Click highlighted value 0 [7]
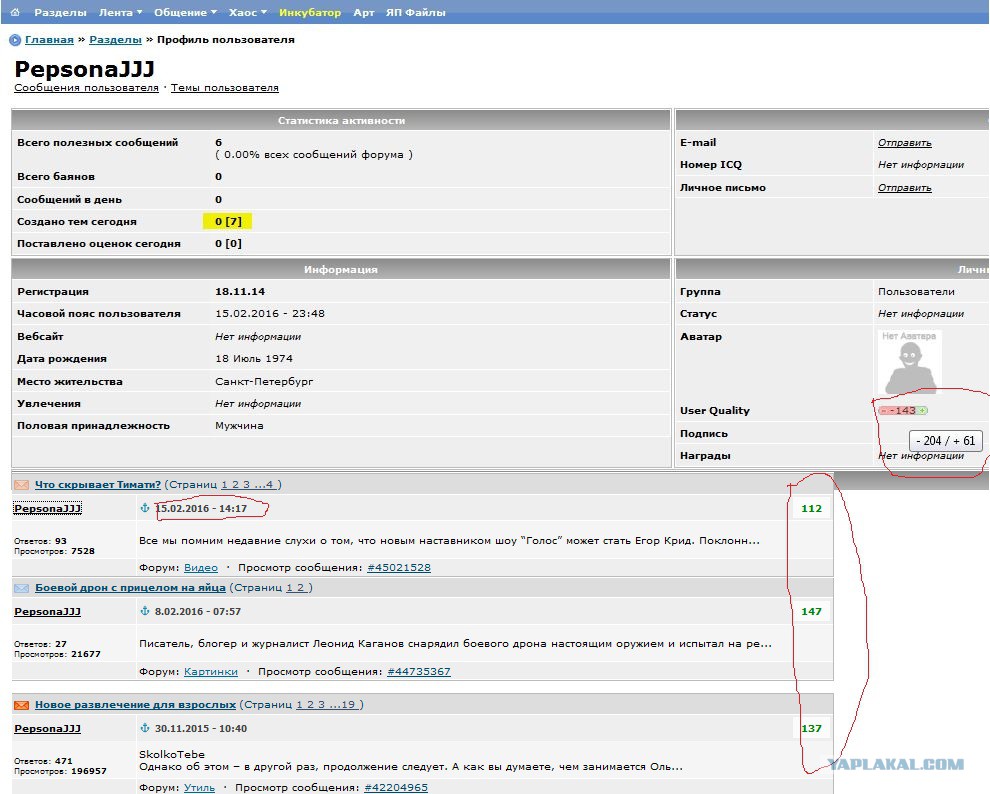 (228, 222)
